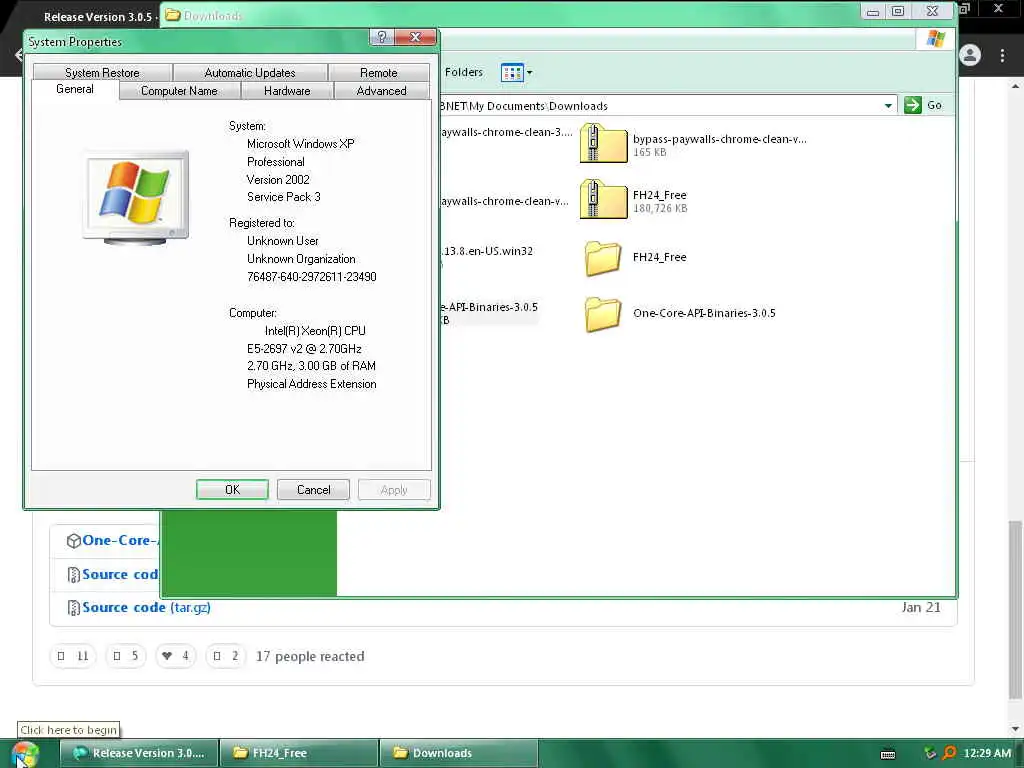Click the network connection tray icon

(931, 754)
